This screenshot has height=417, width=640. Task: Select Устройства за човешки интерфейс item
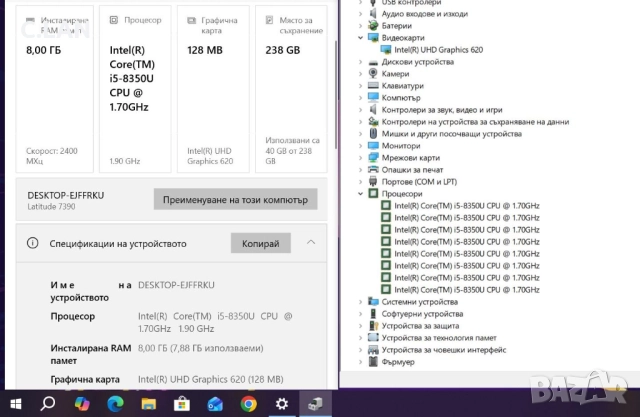click(x=444, y=350)
